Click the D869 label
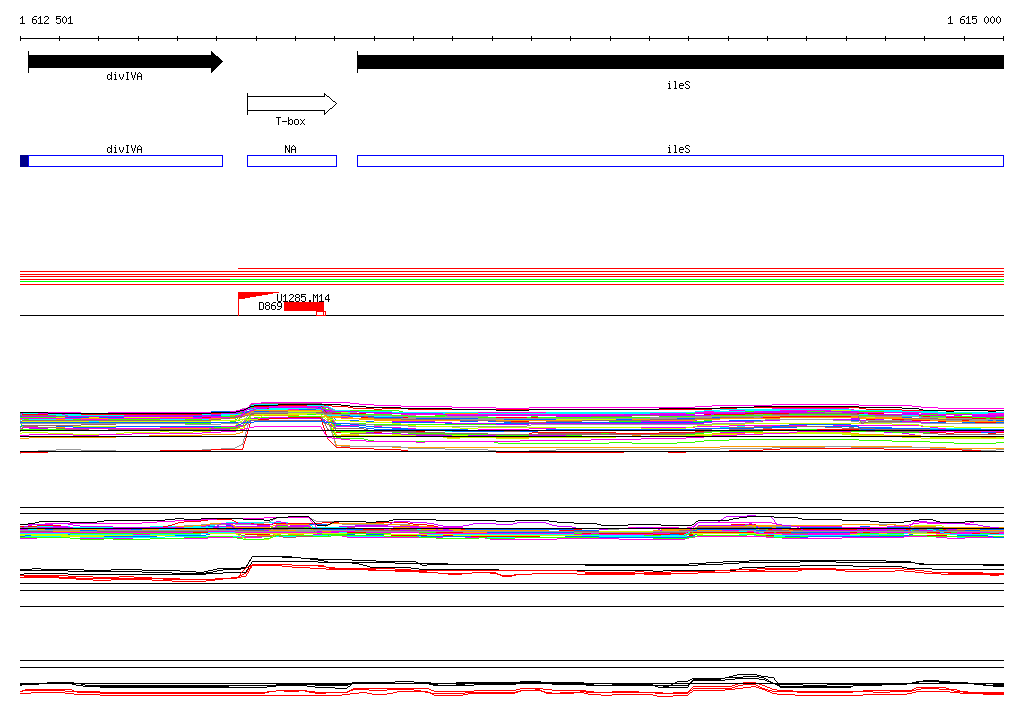 [x=270, y=306]
